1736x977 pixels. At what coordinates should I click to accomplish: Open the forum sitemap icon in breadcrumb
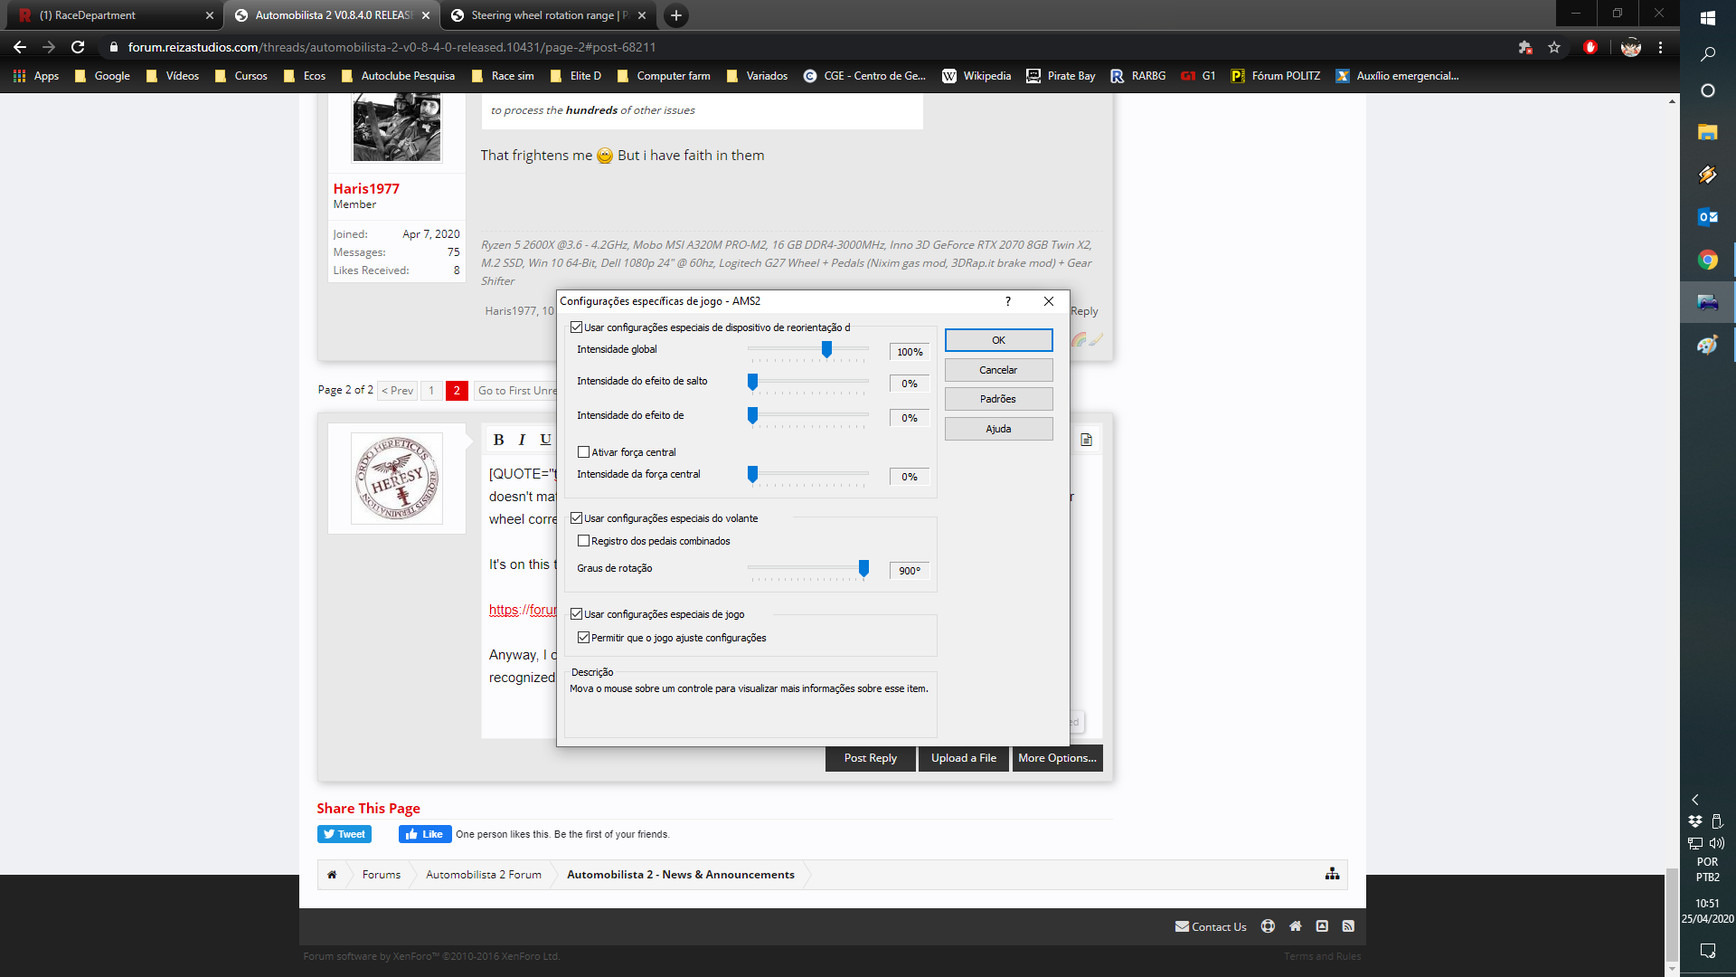pyautogui.click(x=1332, y=874)
